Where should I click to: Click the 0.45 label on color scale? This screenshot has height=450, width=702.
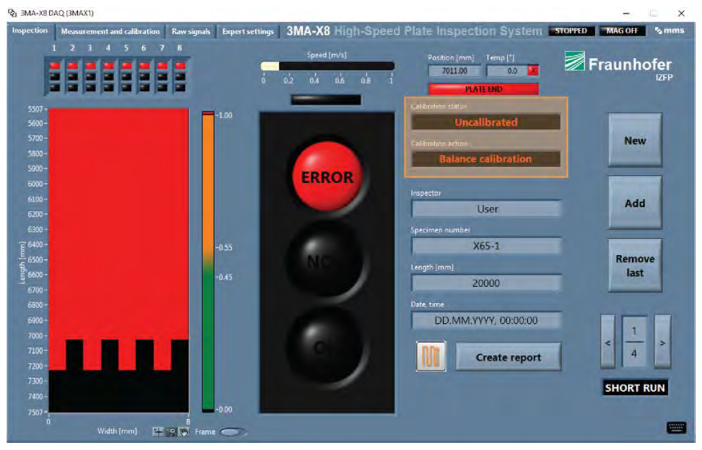point(224,277)
